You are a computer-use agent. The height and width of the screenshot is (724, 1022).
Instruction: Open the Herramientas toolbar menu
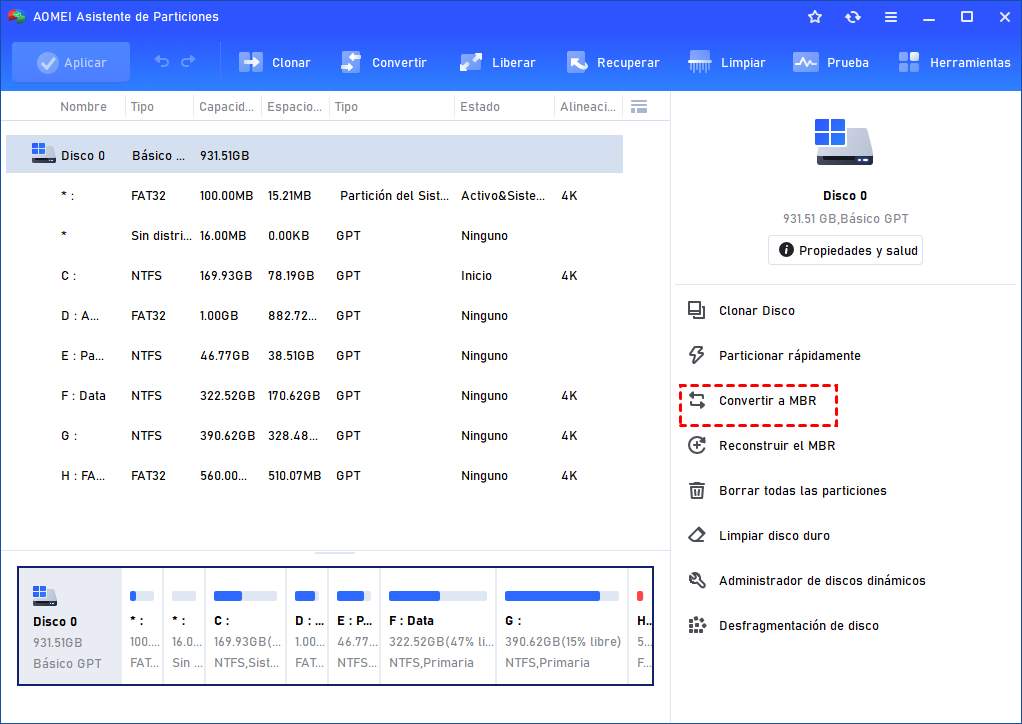954,63
